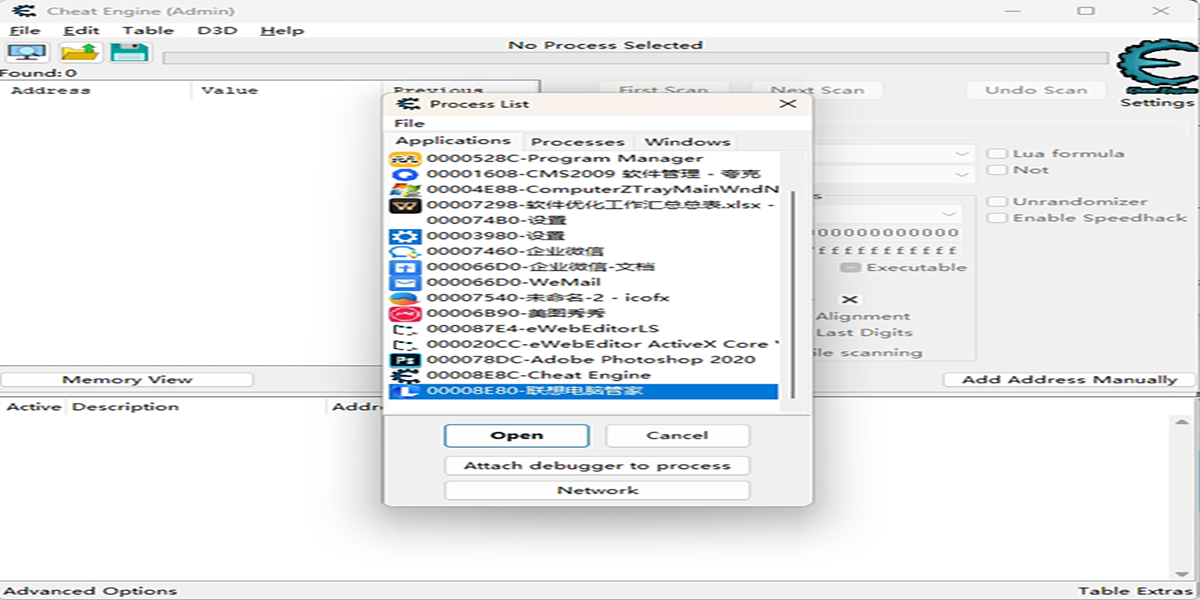Open Memory View

coord(128,380)
